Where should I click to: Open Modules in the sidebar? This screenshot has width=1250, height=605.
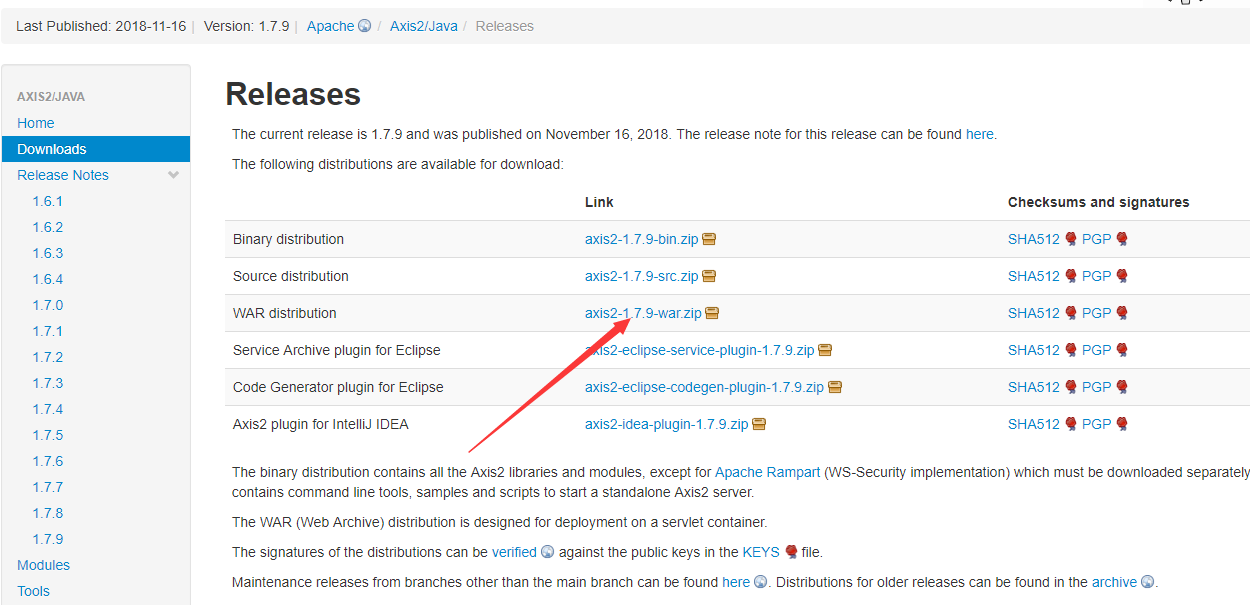(x=43, y=565)
